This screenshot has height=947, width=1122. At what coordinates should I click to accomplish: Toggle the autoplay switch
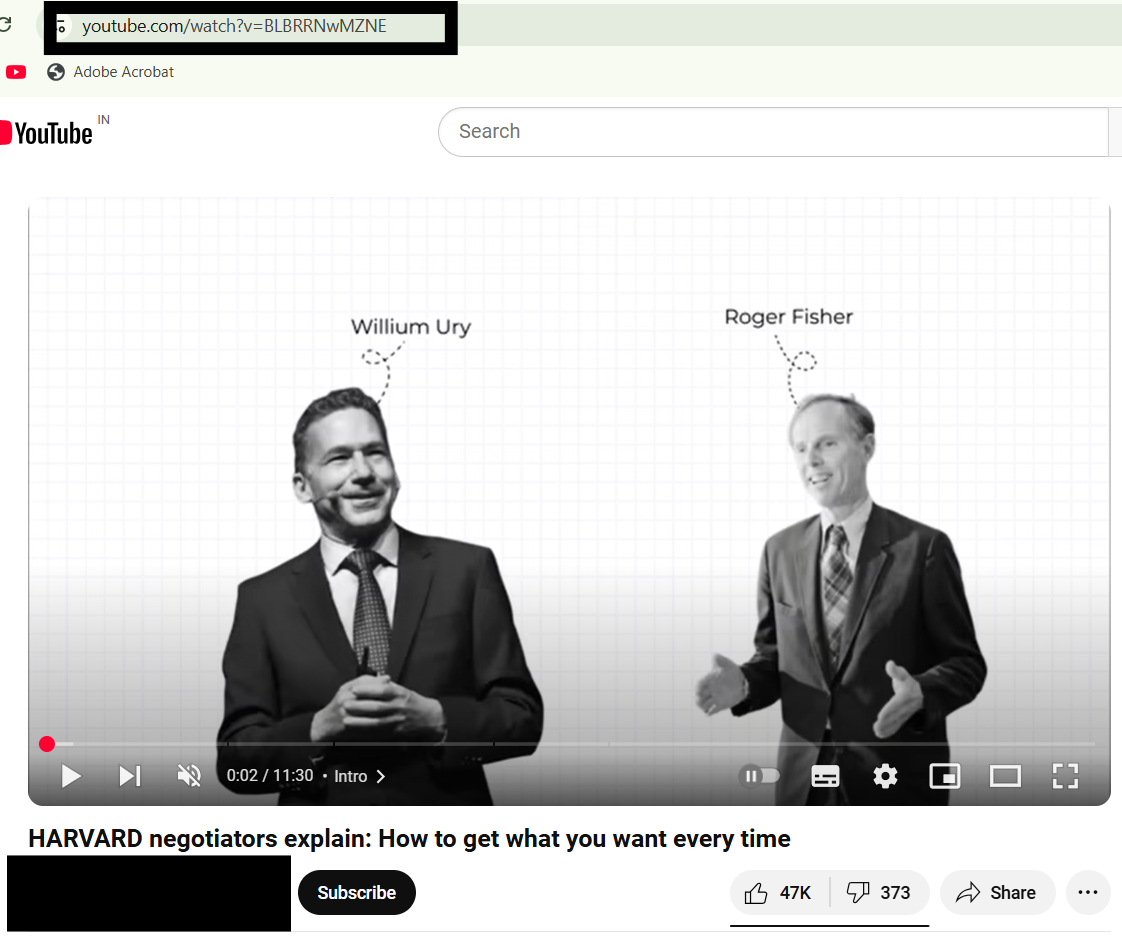click(x=759, y=776)
